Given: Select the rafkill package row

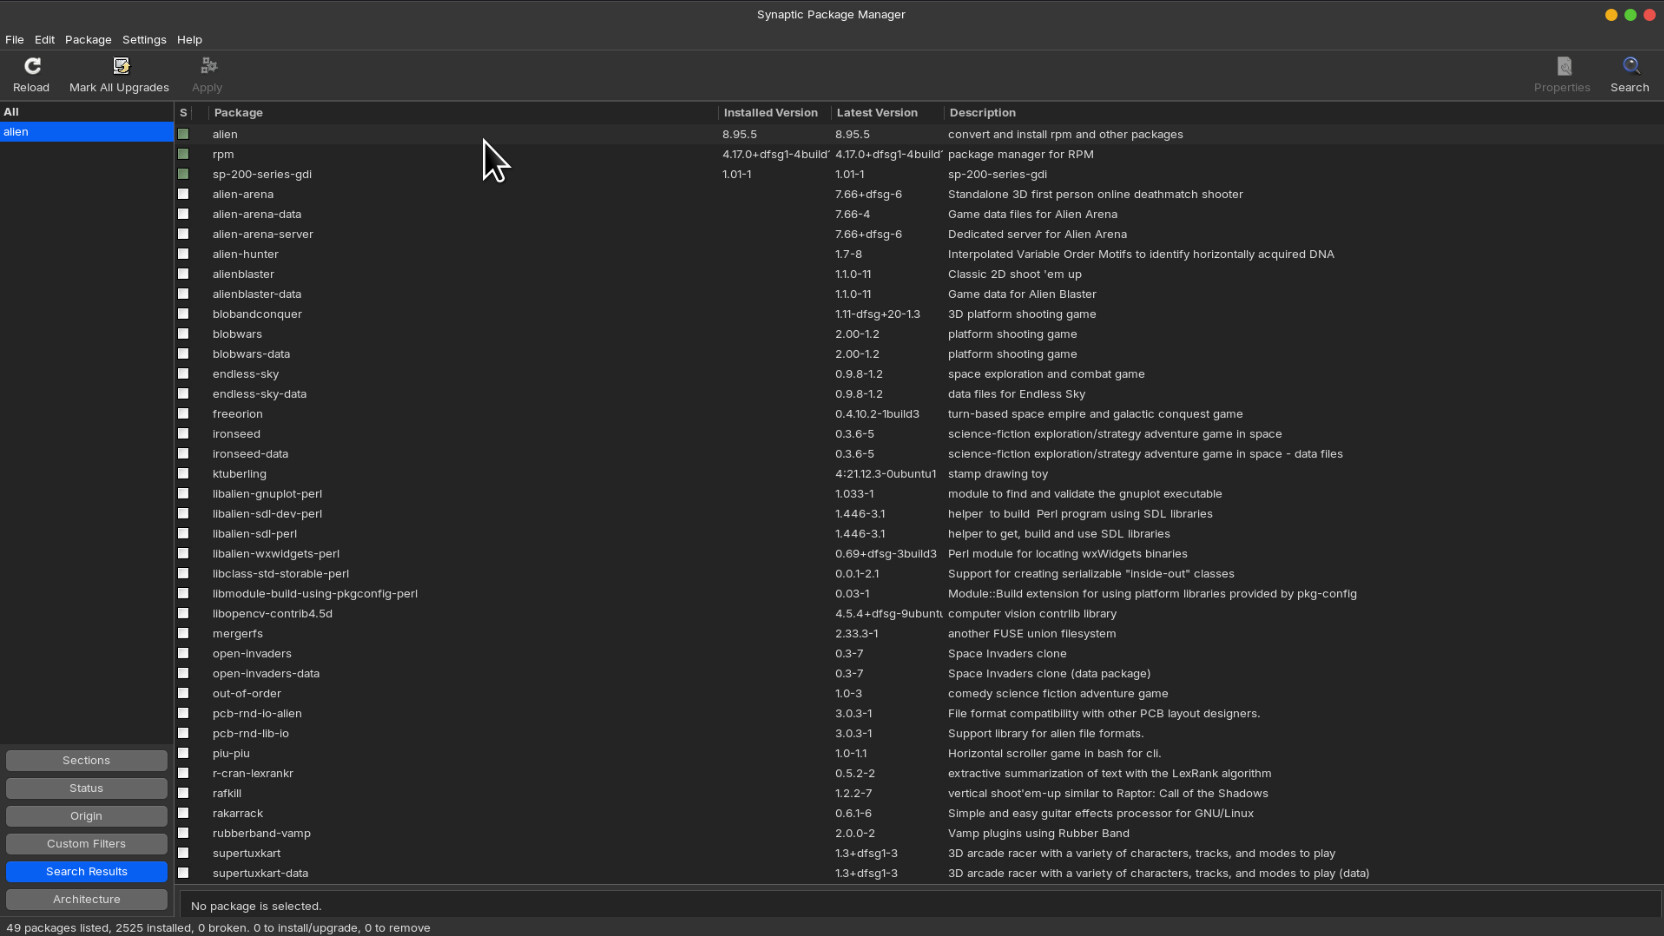Looking at the screenshot, I should pyautogui.click(x=919, y=793).
